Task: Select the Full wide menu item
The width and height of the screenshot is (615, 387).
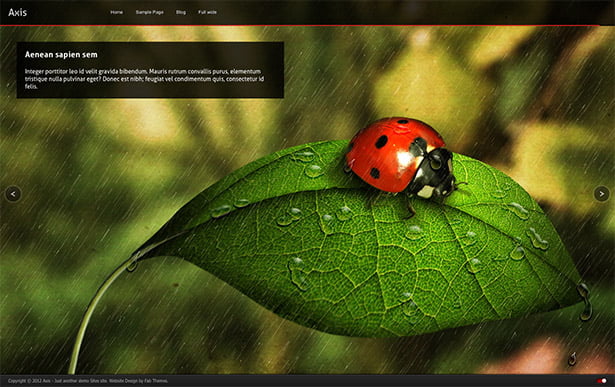Action: click(x=207, y=12)
